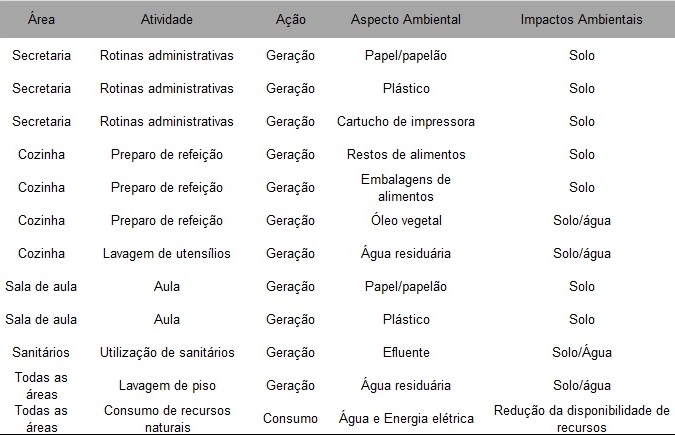This screenshot has height=436, width=675.
Task: Click the Aspecto Ambiental header
Action: click(x=406, y=19)
